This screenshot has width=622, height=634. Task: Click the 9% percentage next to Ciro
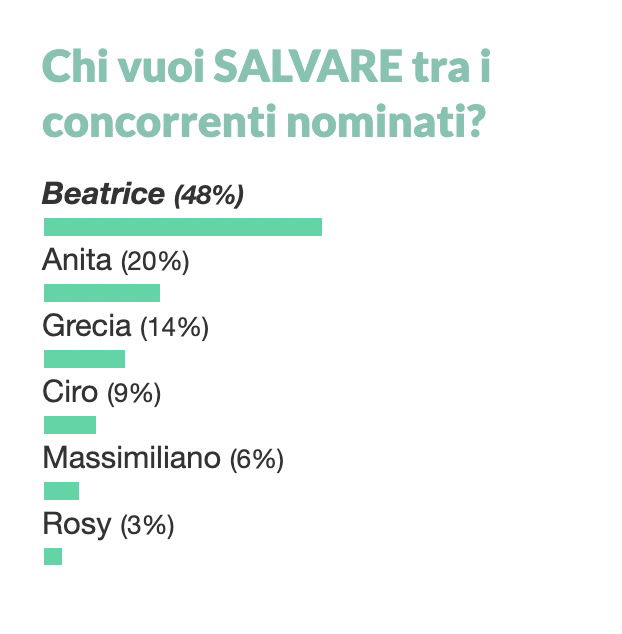(x=134, y=393)
